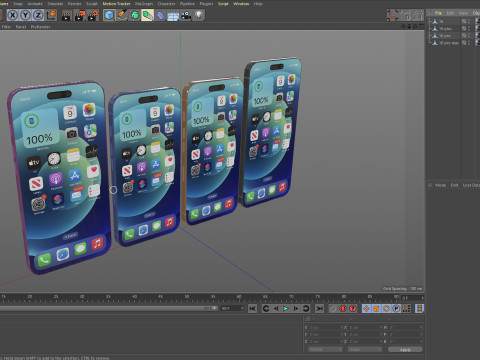Select the 14 plus object
The image size is (480, 360).
point(445,29)
